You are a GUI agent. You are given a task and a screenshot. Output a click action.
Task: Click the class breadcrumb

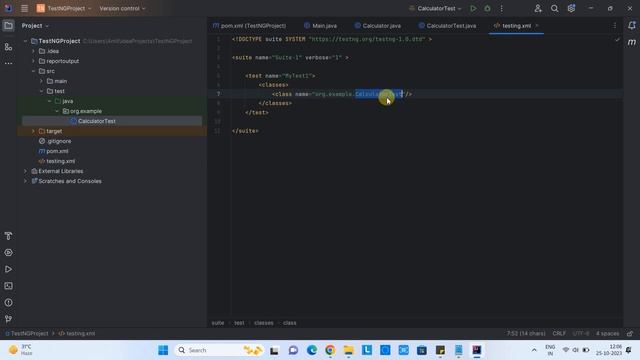[x=289, y=323]
